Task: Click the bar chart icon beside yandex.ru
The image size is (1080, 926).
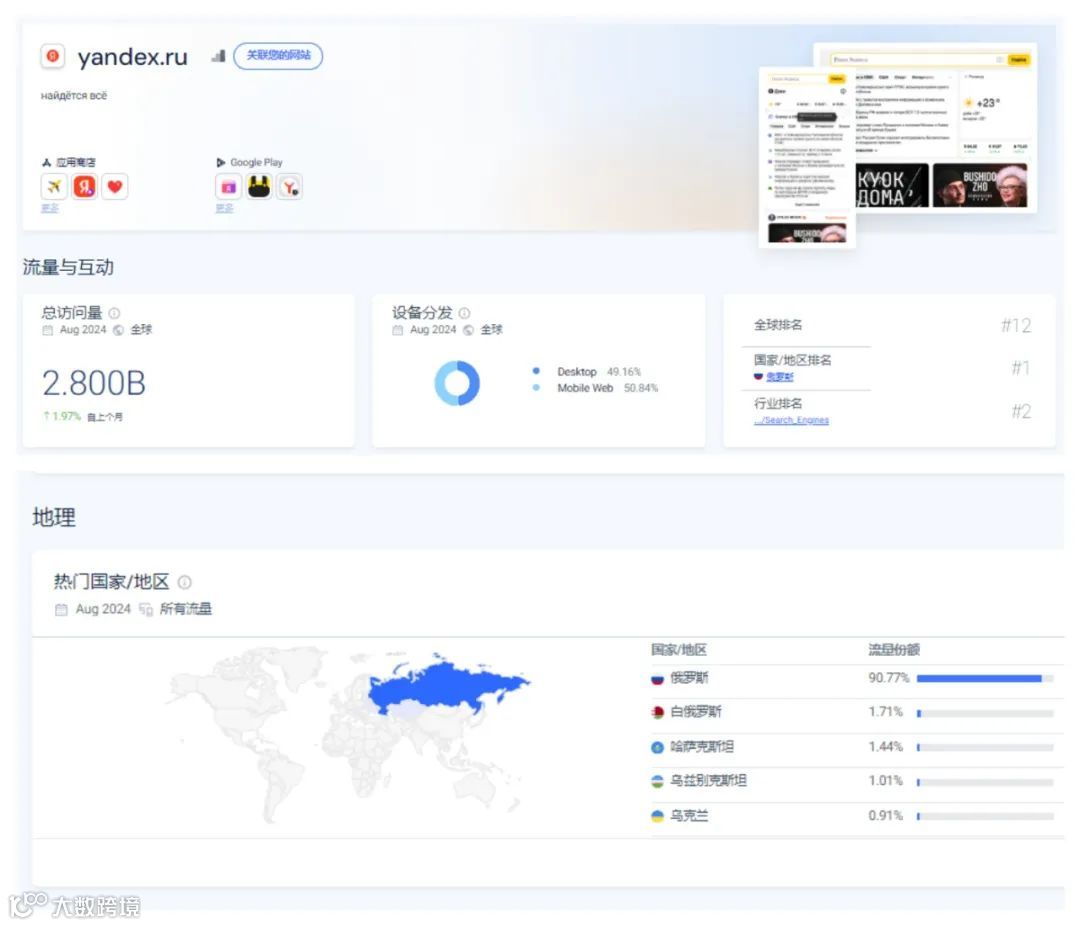Action: pos(219,56)
